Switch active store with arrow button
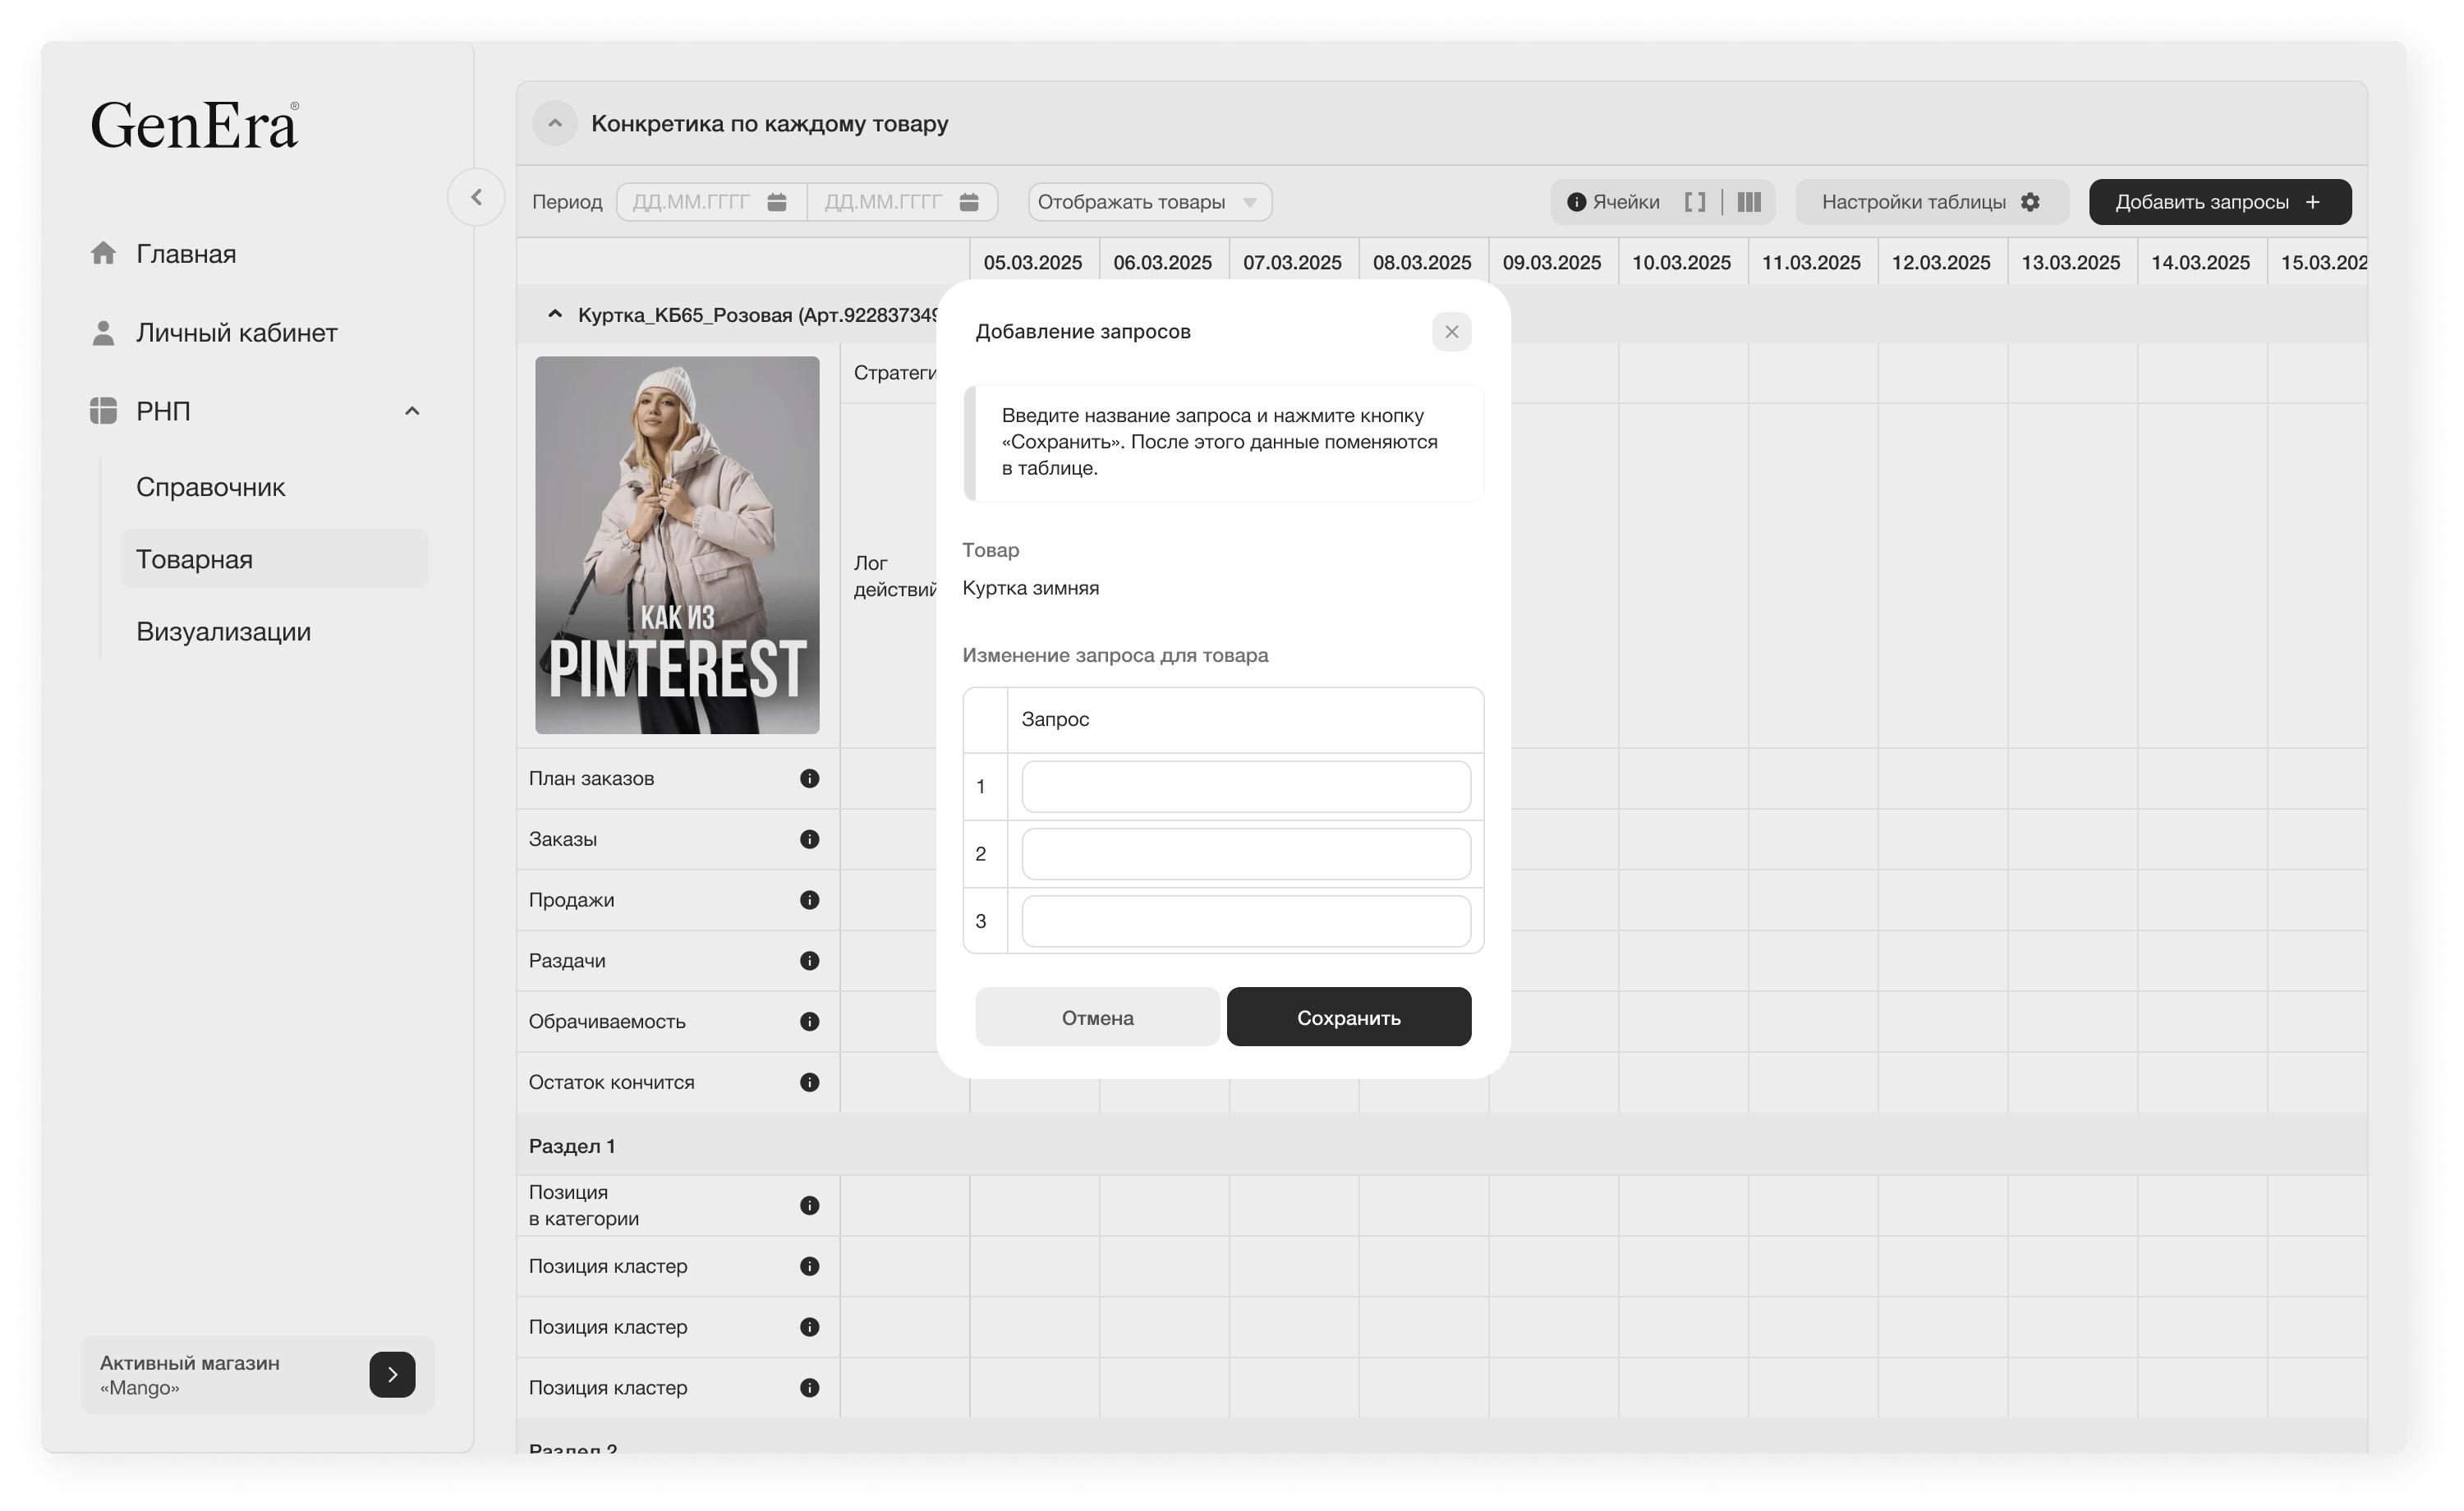Viewport: 2464px width, 1511px height. tap(392, 1374)
